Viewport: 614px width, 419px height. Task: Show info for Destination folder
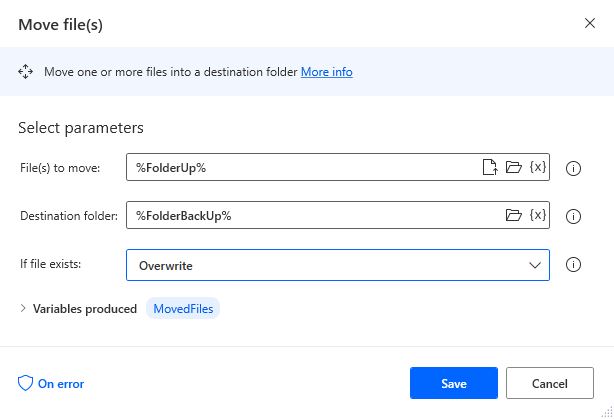coord(573,216)
